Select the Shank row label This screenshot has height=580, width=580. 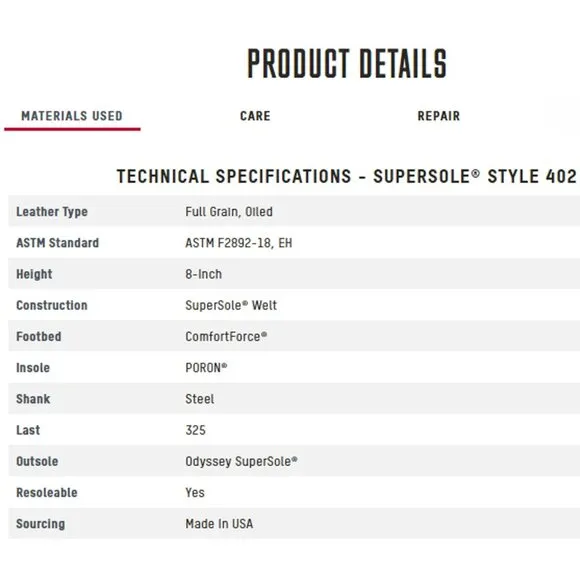tap(33, 399)
